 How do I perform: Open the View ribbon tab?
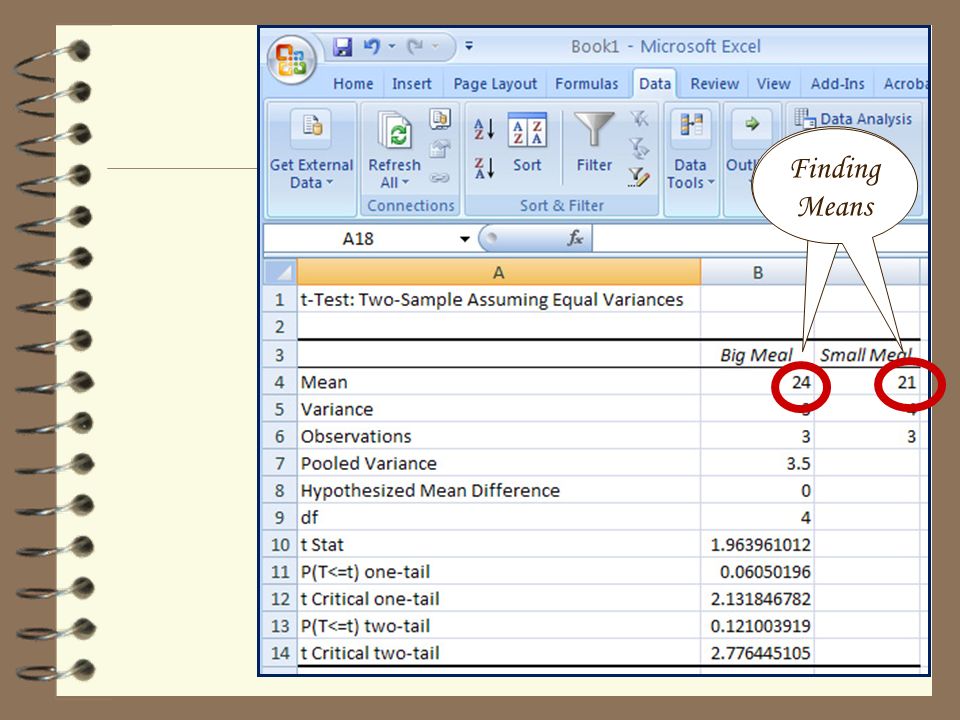coord(773,84)
